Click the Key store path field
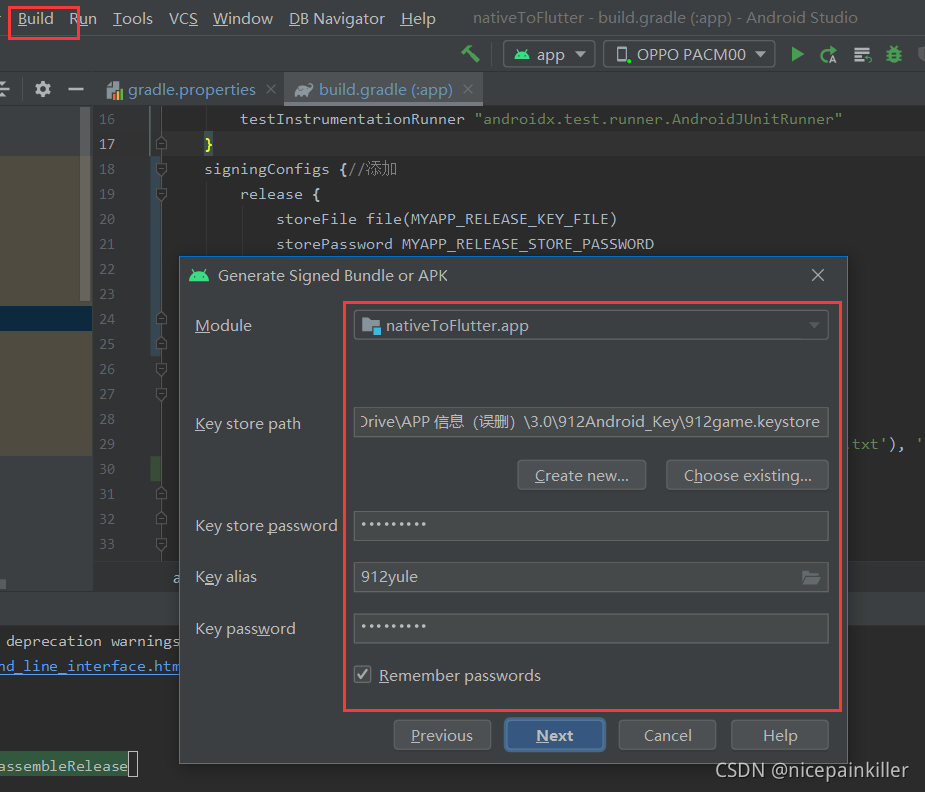The image size is (925, 792). click(591, 422)
